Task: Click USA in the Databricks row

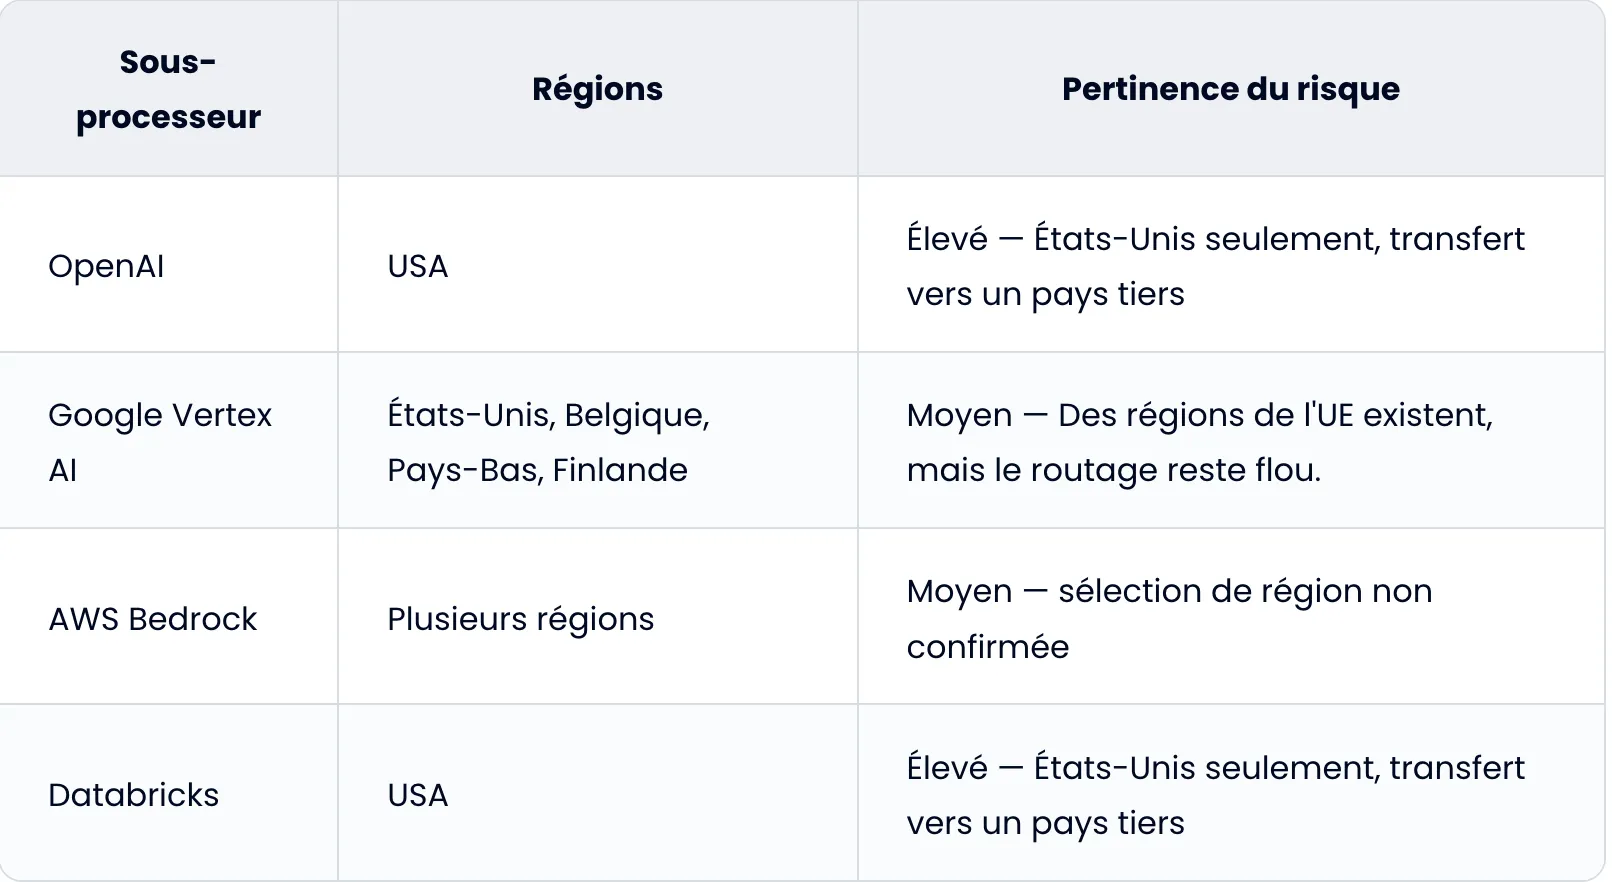Action: pos(418,795)
